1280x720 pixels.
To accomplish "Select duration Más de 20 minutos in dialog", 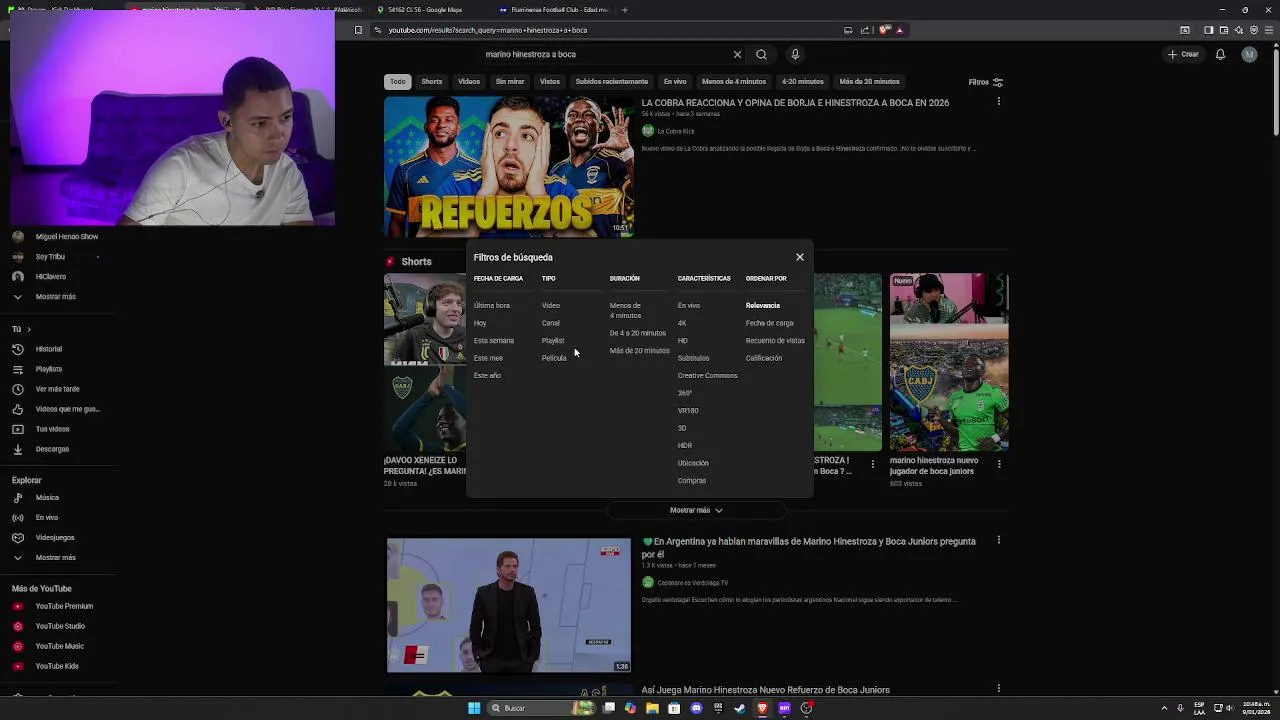I will click(640, 350).
